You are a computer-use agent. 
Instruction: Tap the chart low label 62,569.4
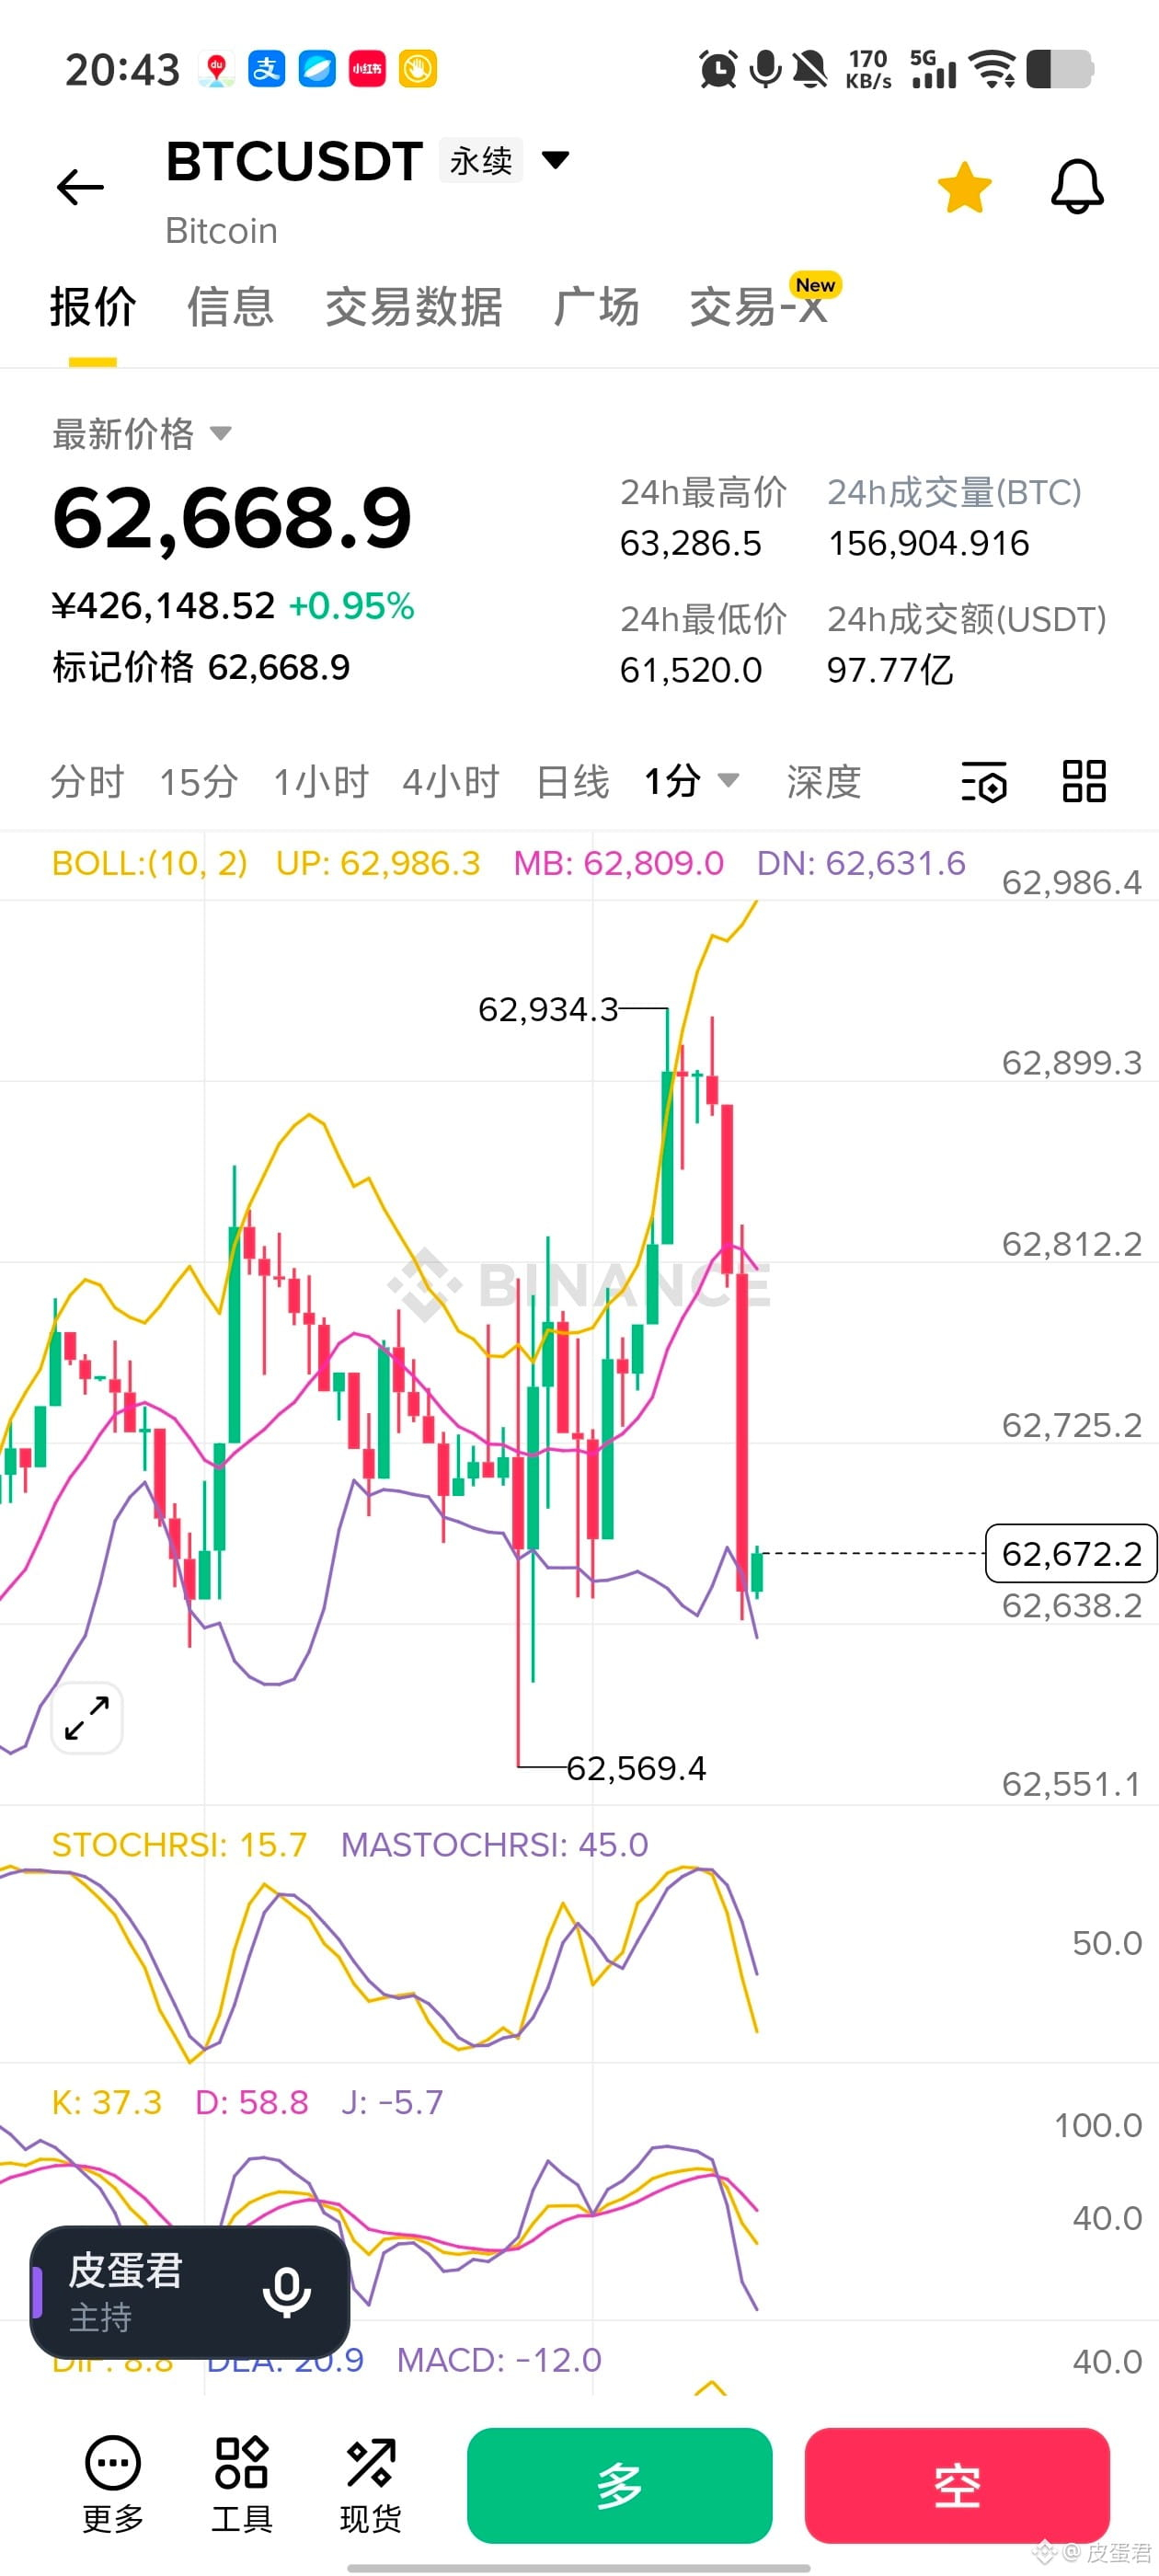pos(637,1768)
